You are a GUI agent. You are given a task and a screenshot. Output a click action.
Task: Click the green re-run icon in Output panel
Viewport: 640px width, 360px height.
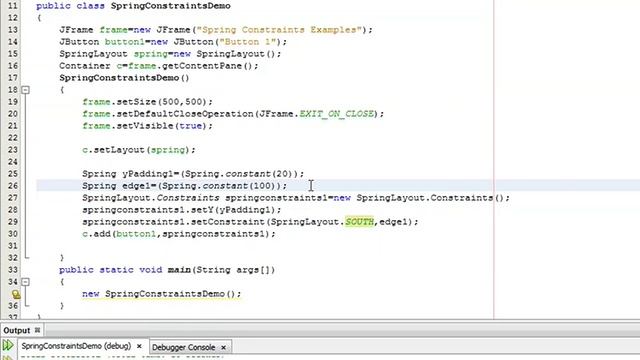8,345
